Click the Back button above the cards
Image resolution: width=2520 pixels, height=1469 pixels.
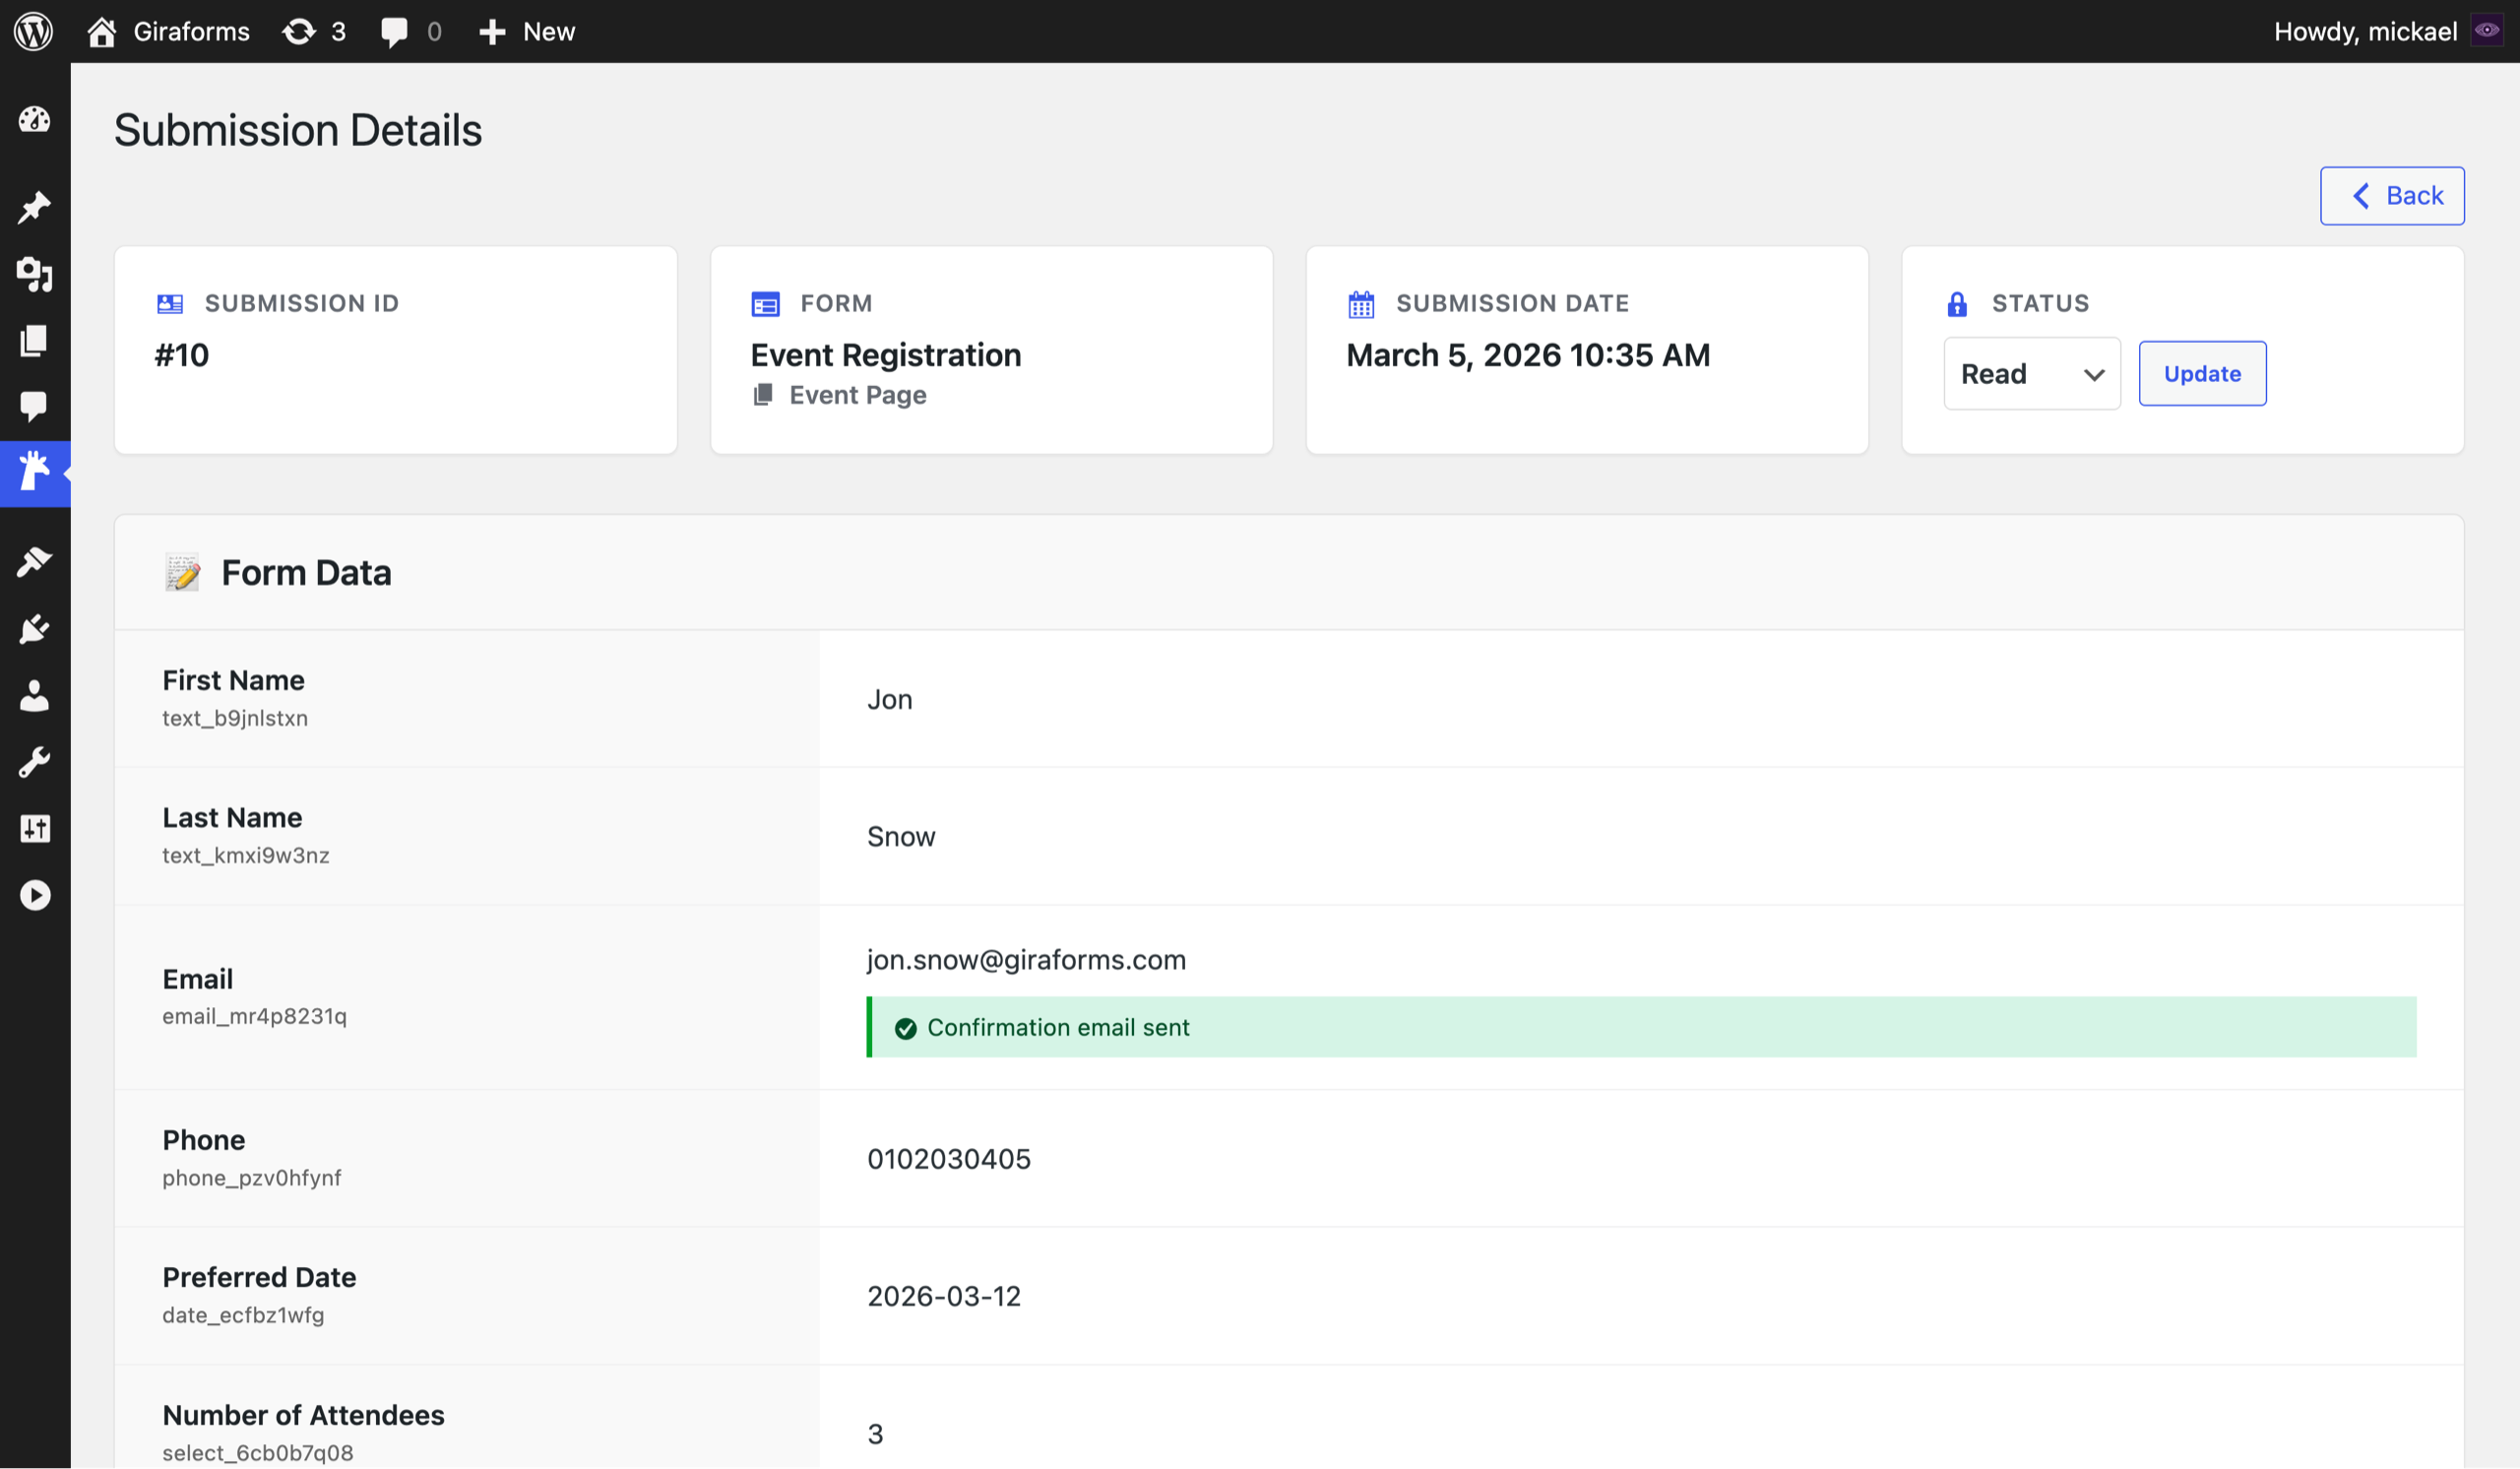point(2392,195)
